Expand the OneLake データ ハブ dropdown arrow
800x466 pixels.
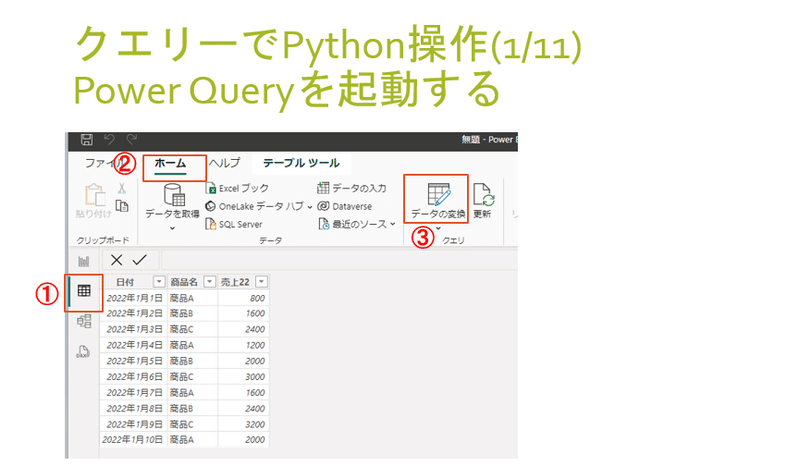pyautogui.click(x=310, y=207)
